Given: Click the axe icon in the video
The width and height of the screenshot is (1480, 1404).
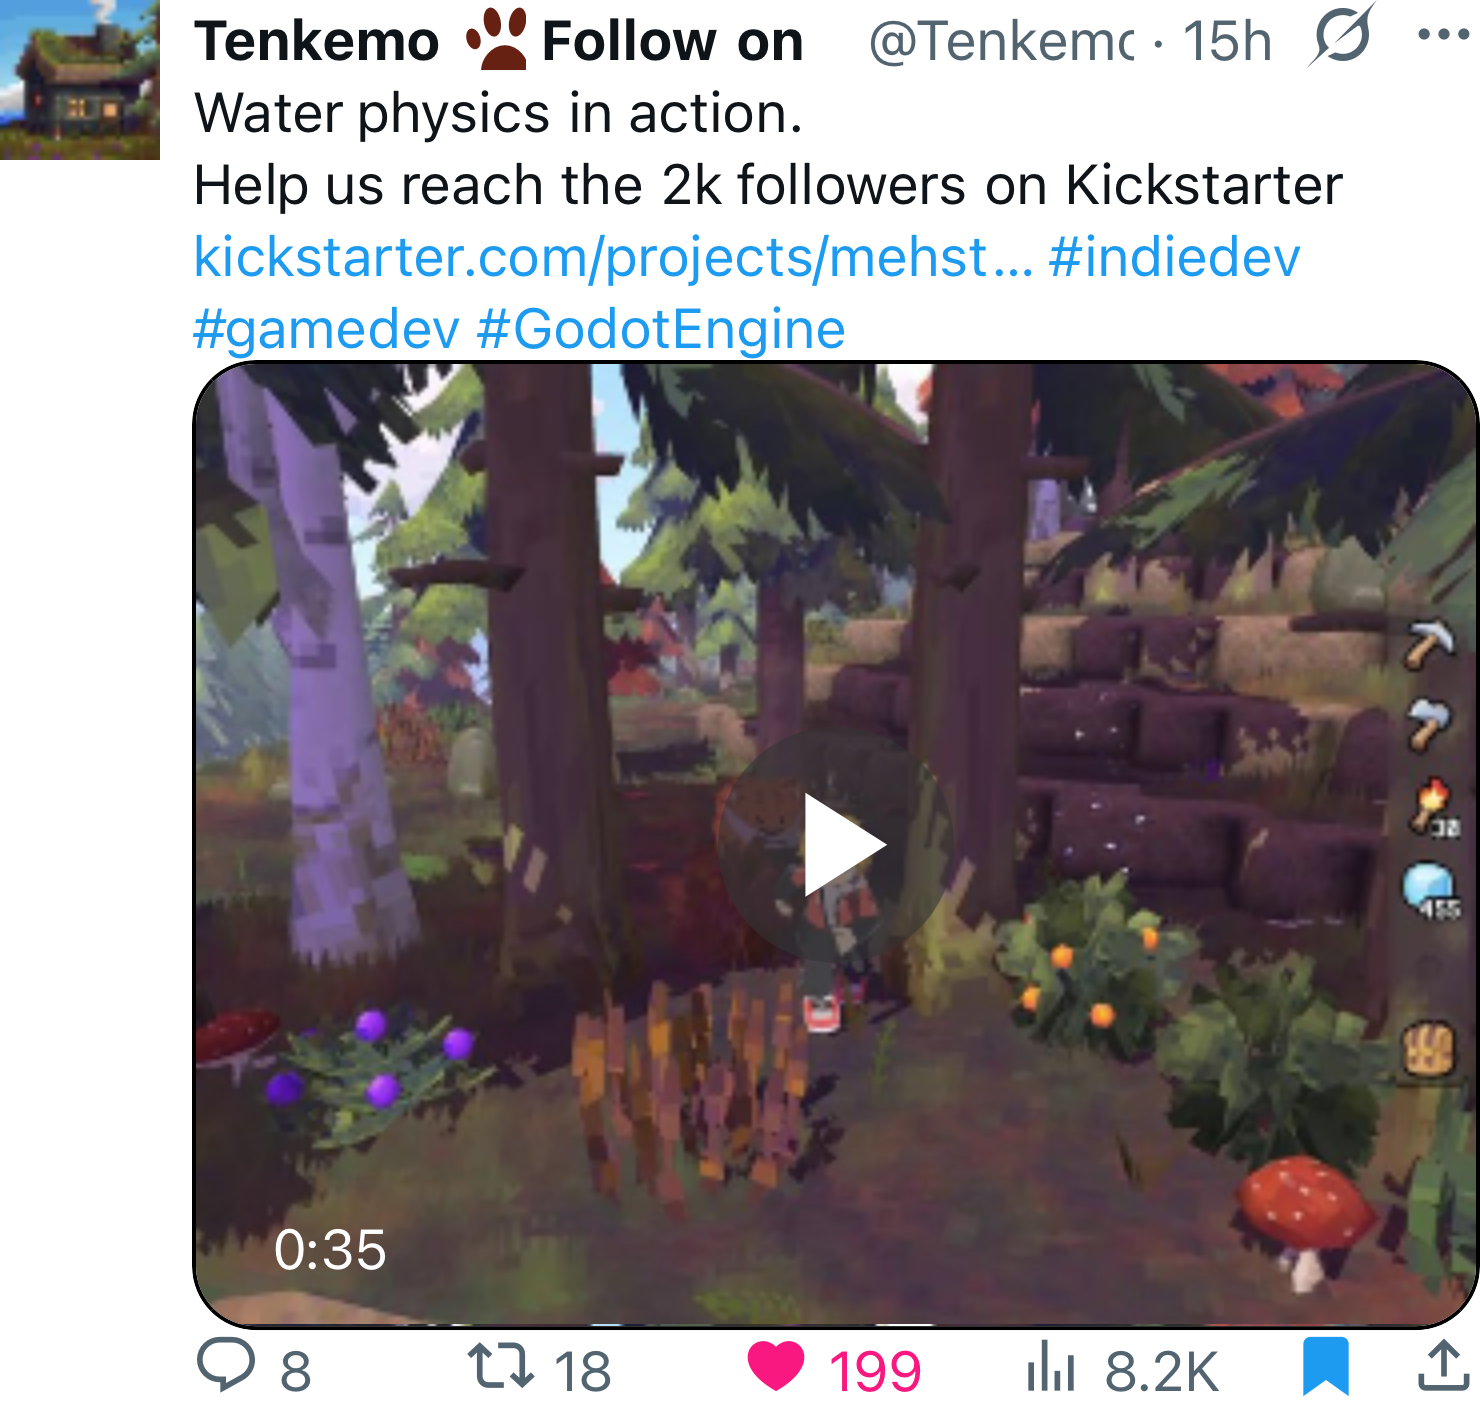Looking at the screenshot, I should [1429, 722].
